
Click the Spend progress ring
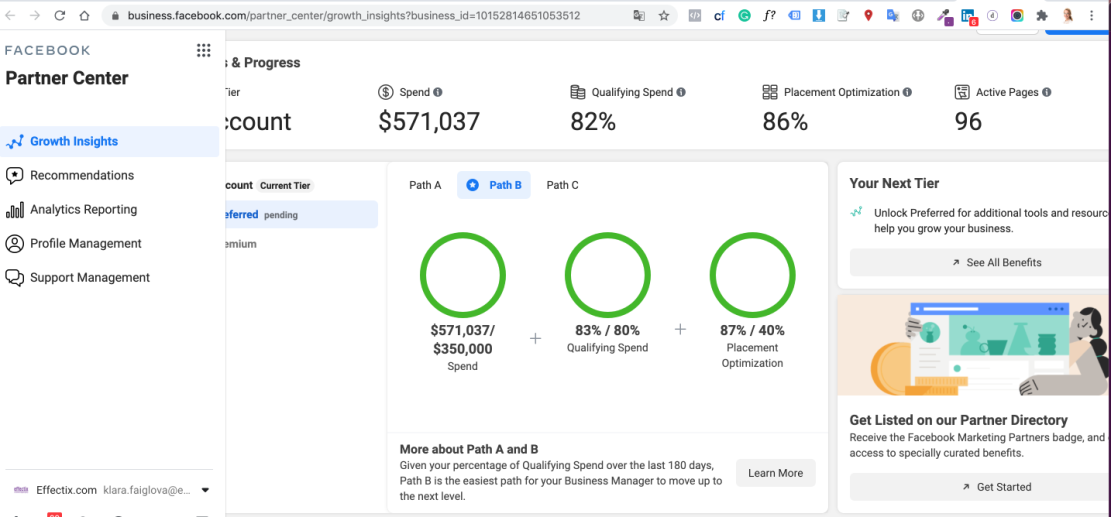pos(463,275)
